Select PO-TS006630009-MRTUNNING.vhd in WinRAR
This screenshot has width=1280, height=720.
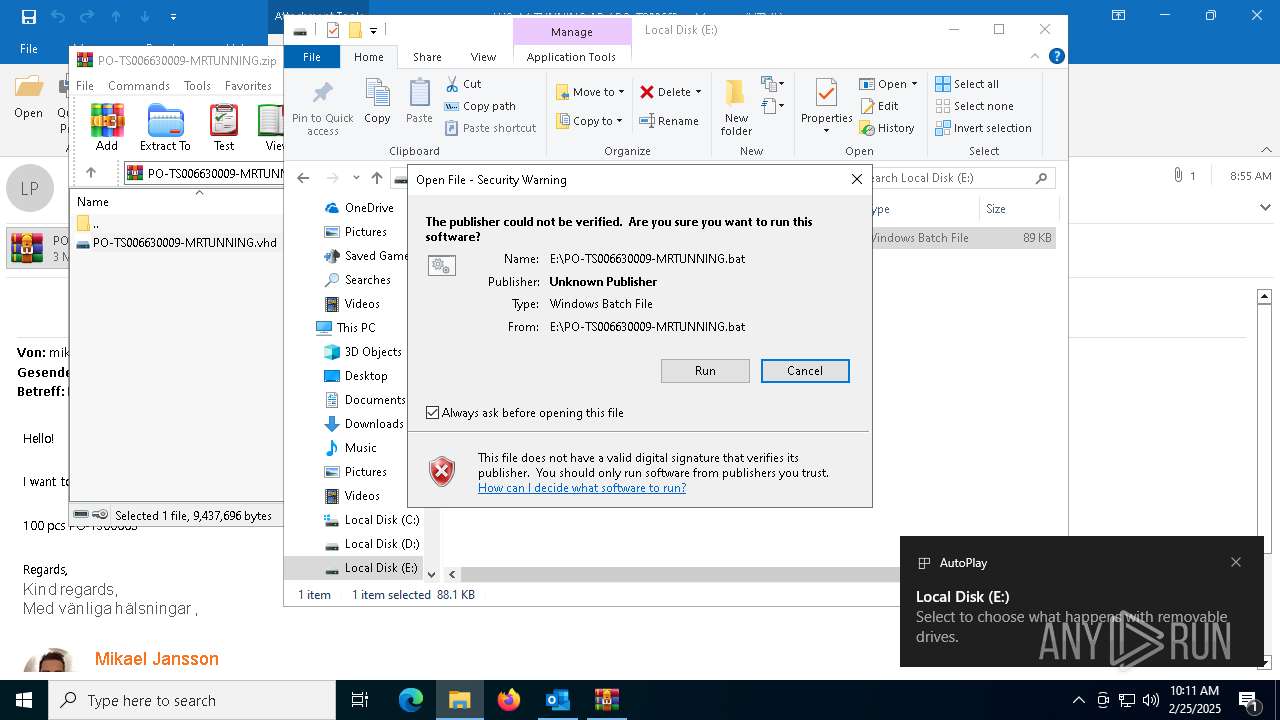click(177, 243)
